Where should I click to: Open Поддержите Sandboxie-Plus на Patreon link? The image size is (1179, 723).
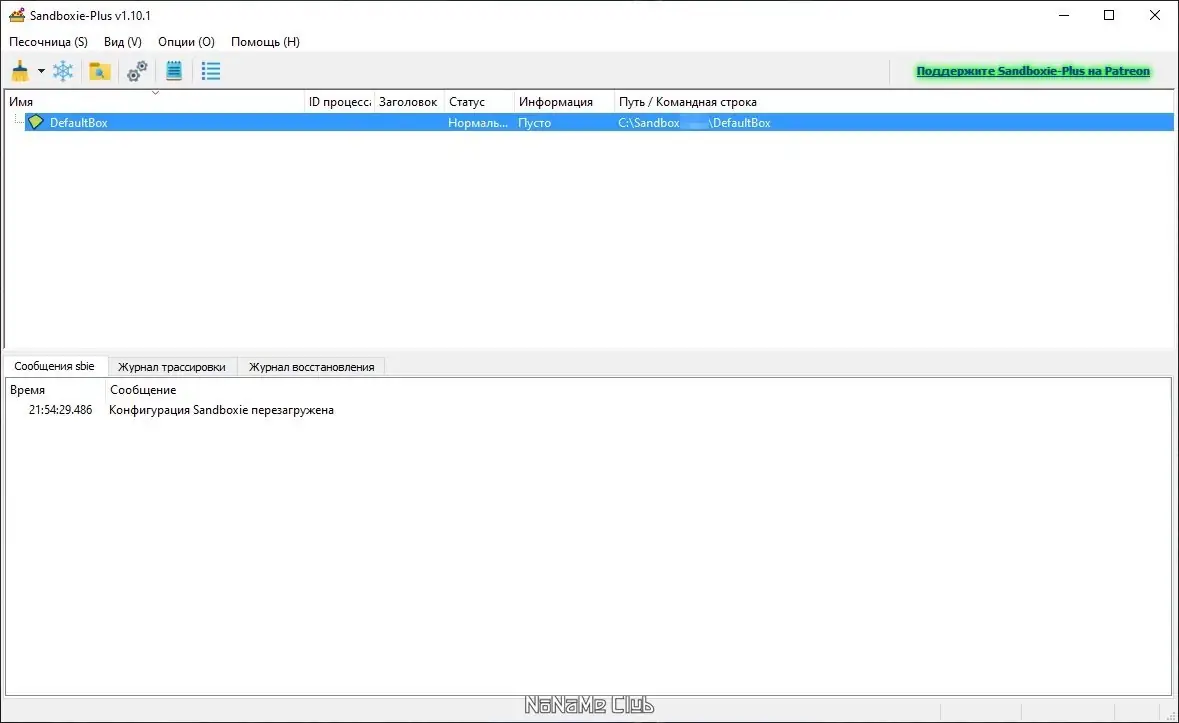click(x=1032, y=71)
